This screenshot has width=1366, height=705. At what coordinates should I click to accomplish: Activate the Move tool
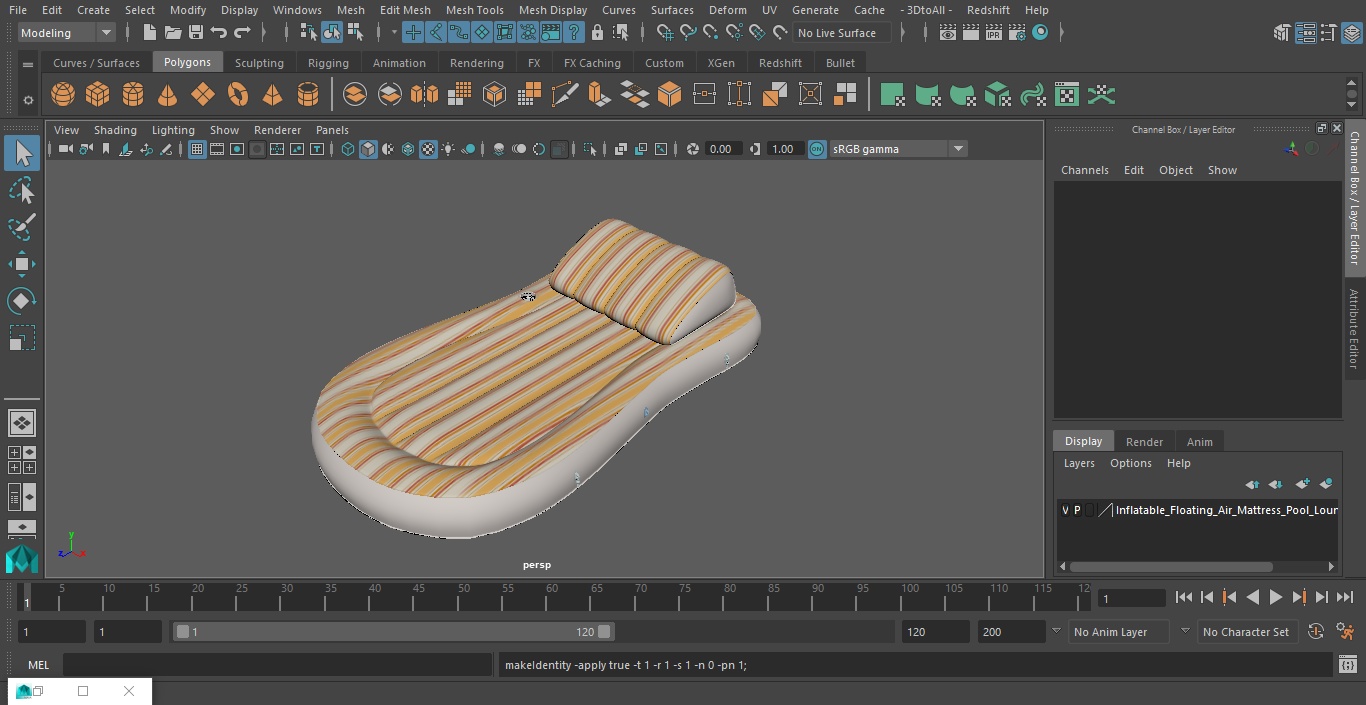click(x=21, y=264)
